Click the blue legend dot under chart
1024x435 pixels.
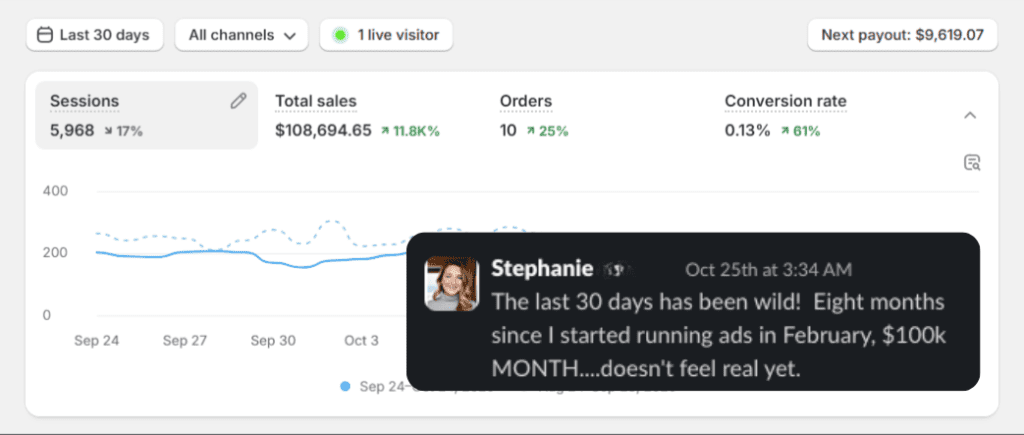[x=345, y=386]
